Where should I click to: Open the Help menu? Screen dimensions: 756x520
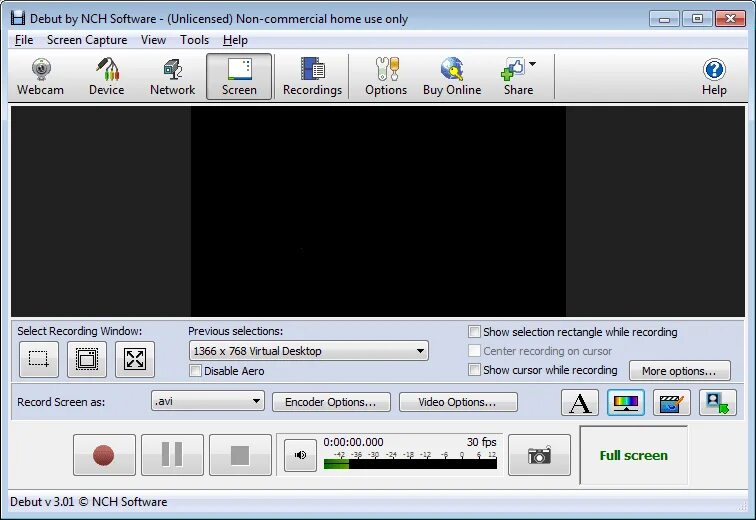pos(235,40)
